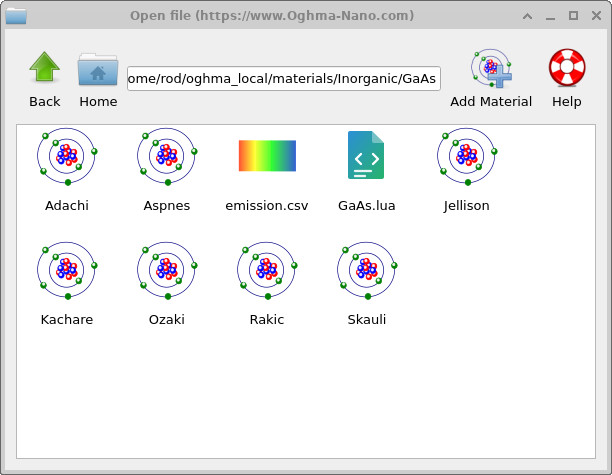Click the "Help" toolbar label
This screenshot has width=612, height=475.
[x=567, y=102]
